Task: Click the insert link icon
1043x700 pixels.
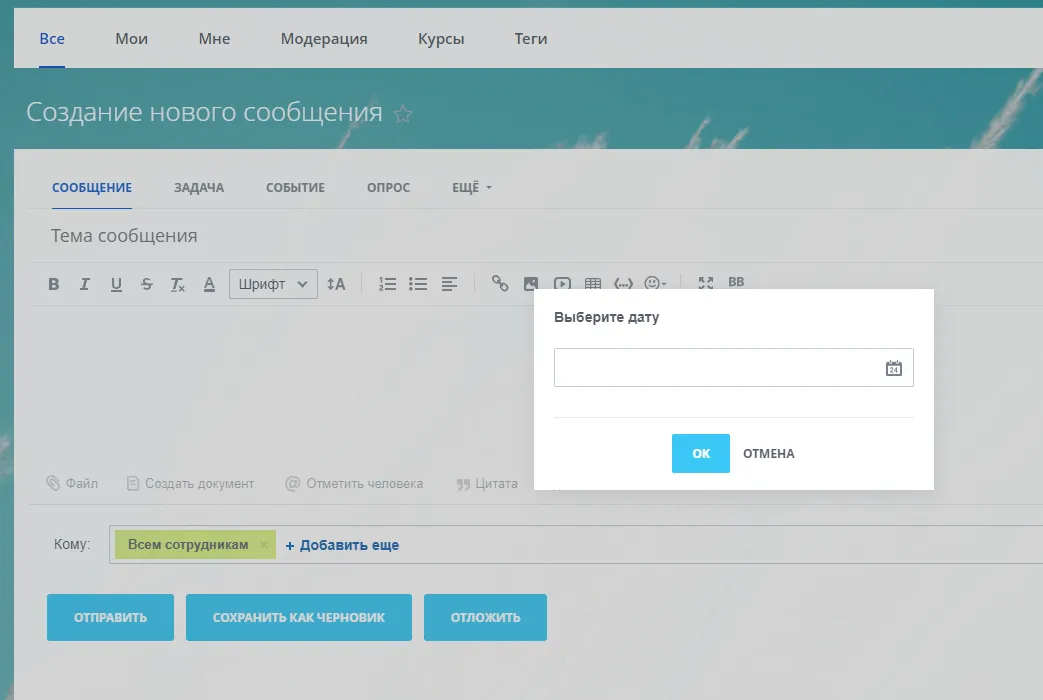Action: tap(500, 284)
